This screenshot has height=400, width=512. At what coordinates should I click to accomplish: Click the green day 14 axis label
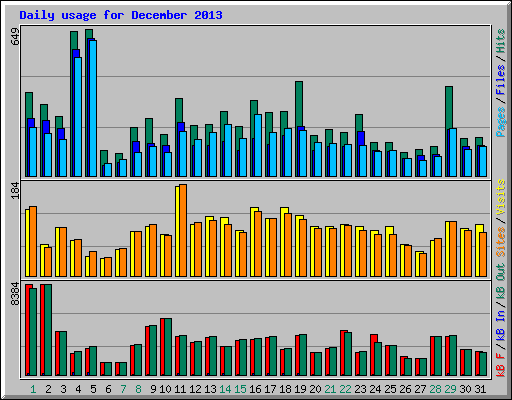pos(225,389)
